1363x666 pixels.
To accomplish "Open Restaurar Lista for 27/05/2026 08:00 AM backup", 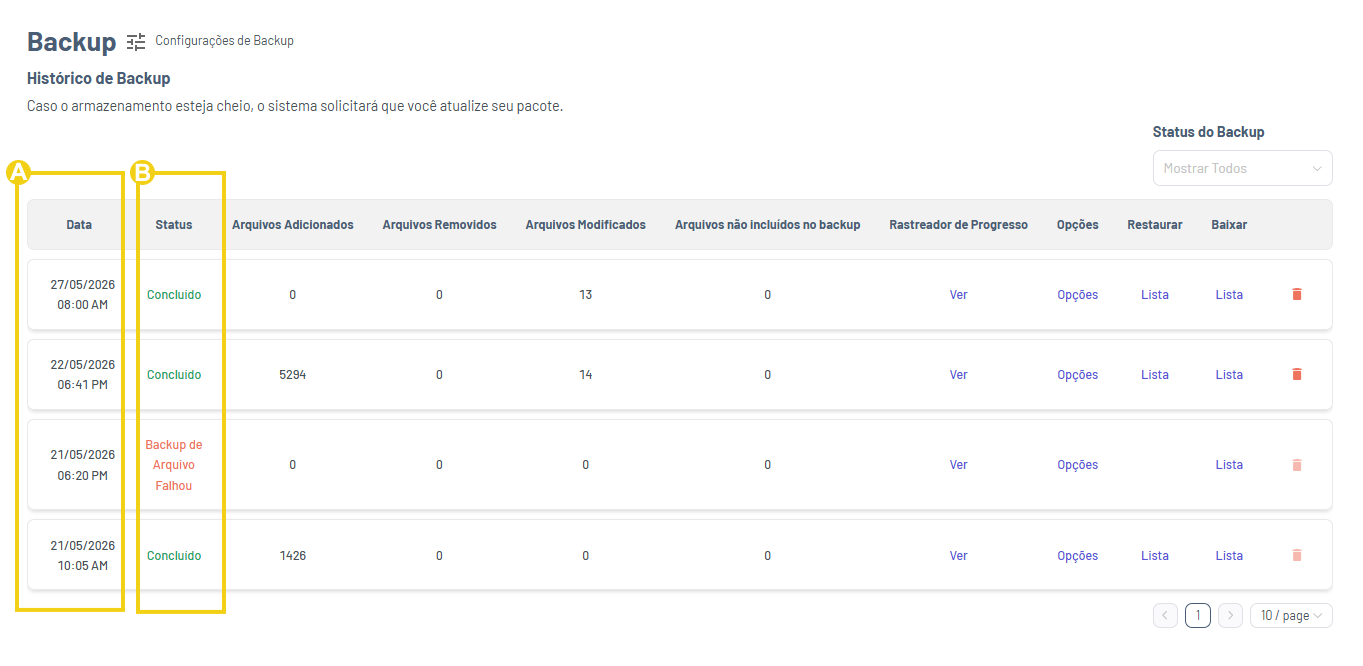I will [1154, 295].
